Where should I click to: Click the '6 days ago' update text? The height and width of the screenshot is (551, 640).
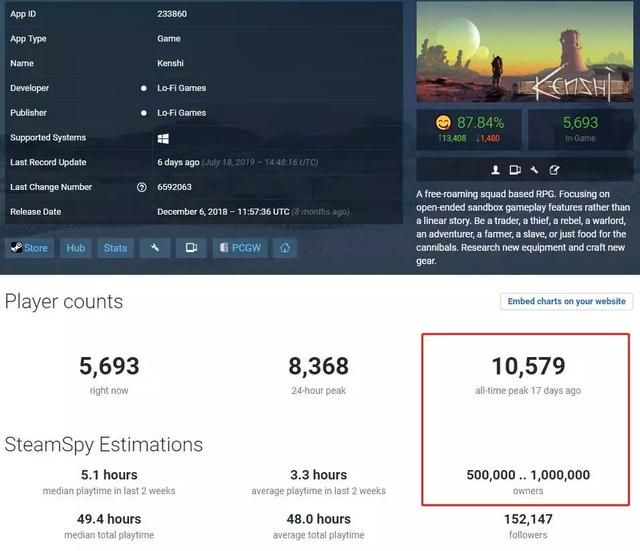[178, 162]
